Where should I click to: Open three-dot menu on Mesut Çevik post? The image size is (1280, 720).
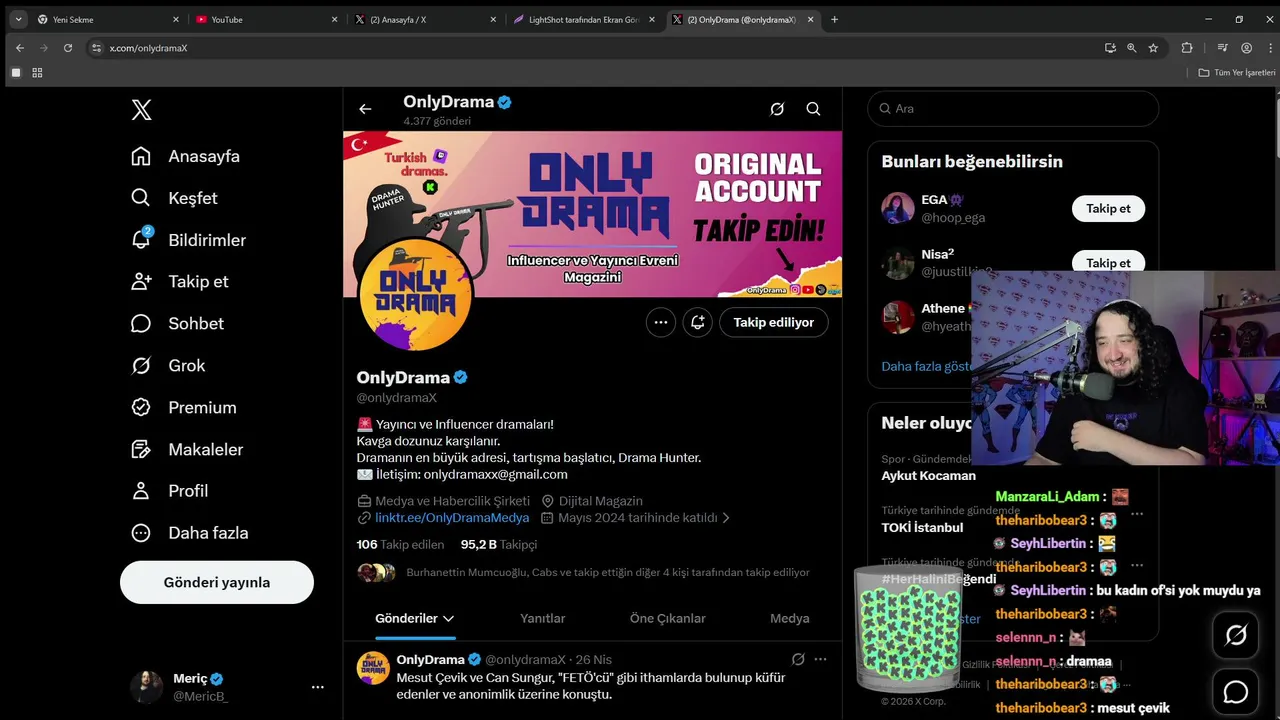click(x=820, y=659)
